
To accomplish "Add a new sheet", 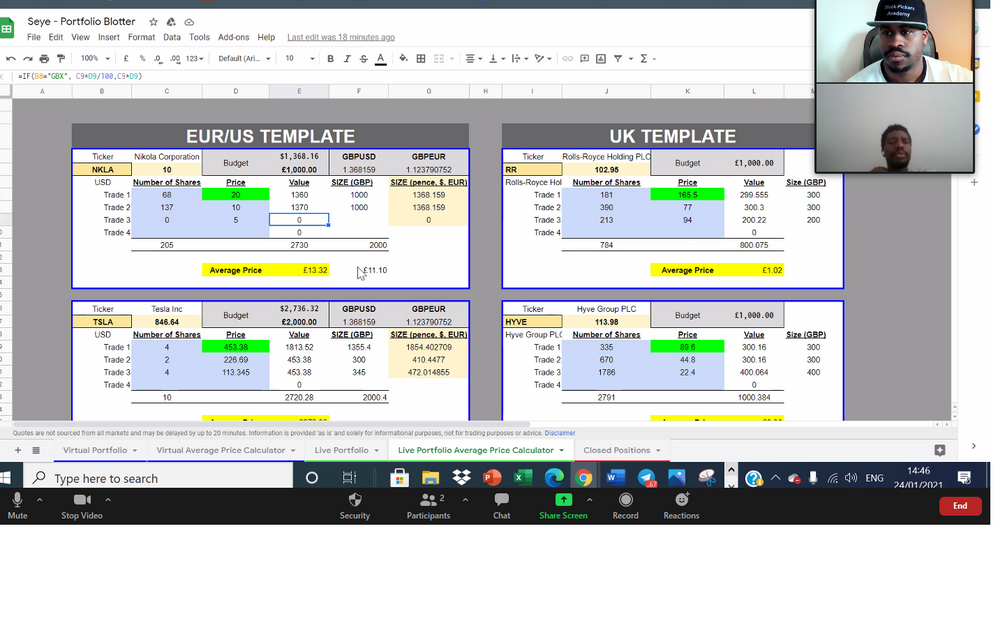I will [x=18, y=450].
